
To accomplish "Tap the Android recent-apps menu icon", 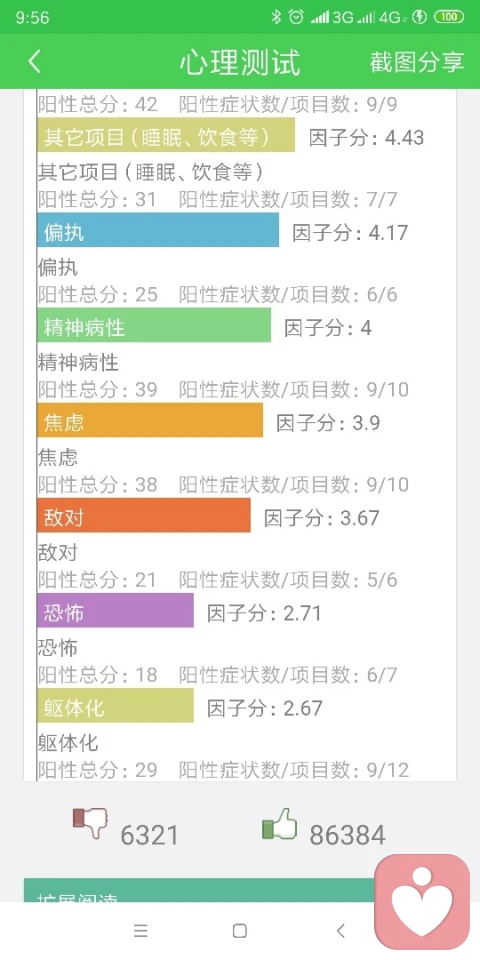I will tap(141, 931).
